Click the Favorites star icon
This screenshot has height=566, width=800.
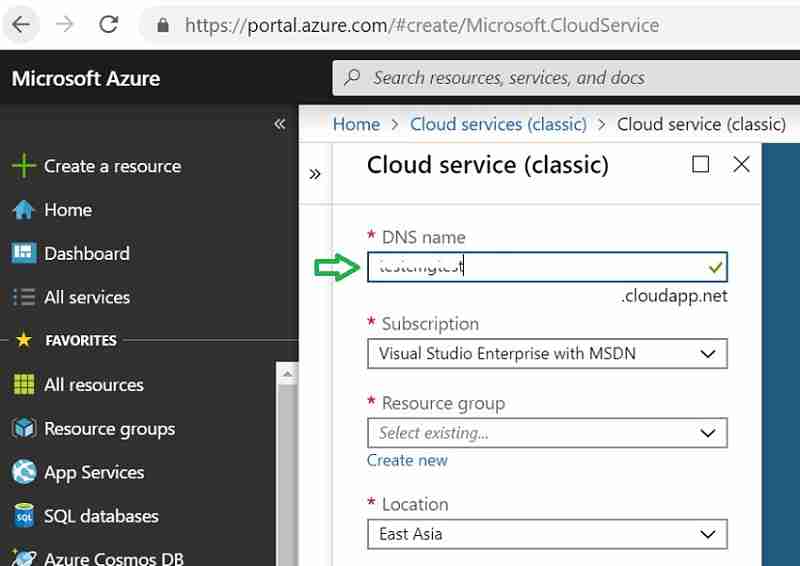23,339
